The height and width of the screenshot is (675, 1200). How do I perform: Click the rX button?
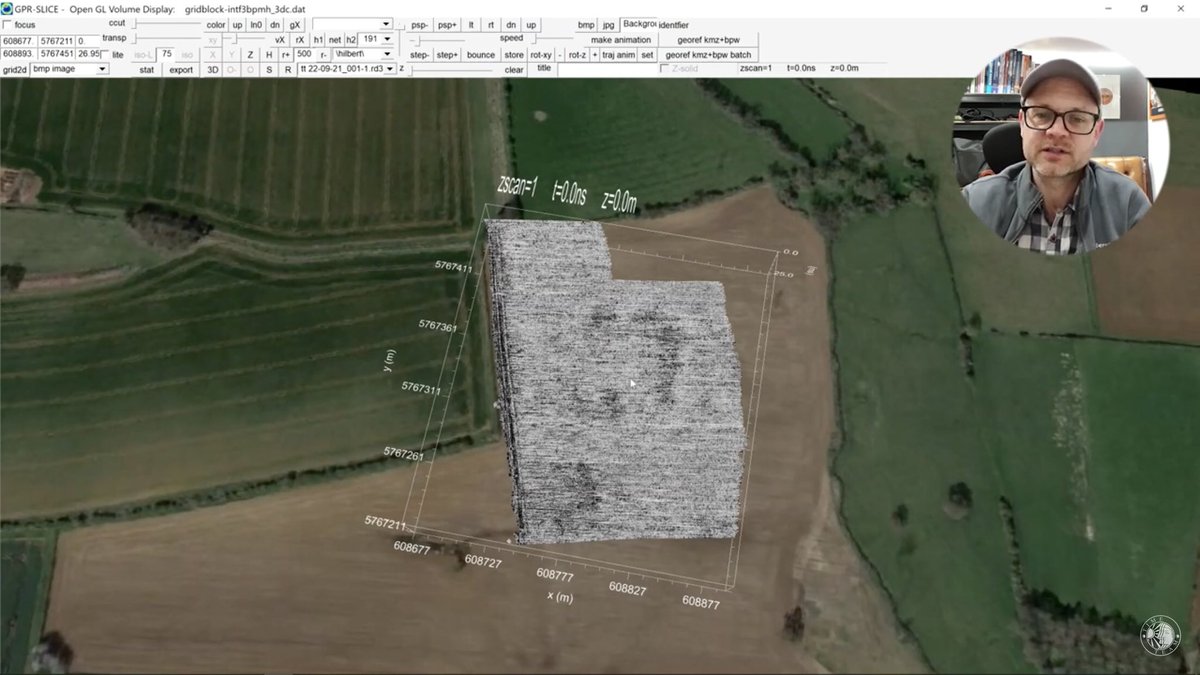click(300, 39)
